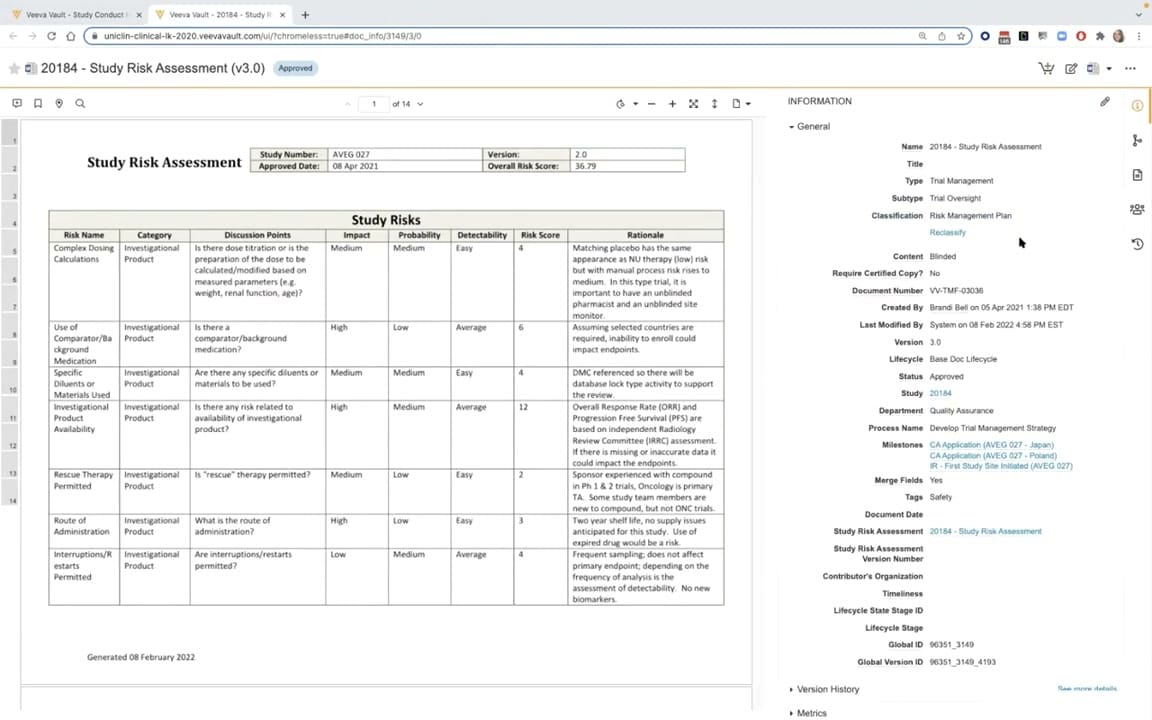
Task: Click the 'Rescue Therapy Permitted' risk cell
Action: (84, 492)
